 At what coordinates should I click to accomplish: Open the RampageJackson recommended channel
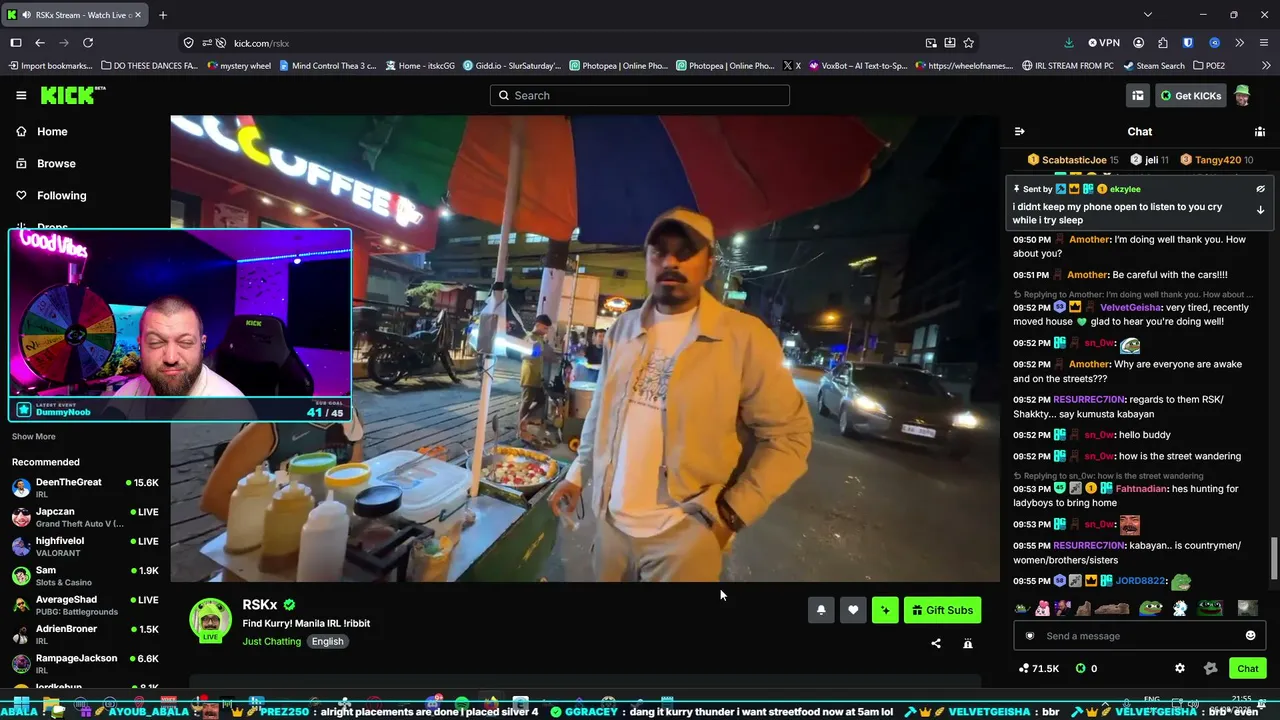[x=85, y=664]
